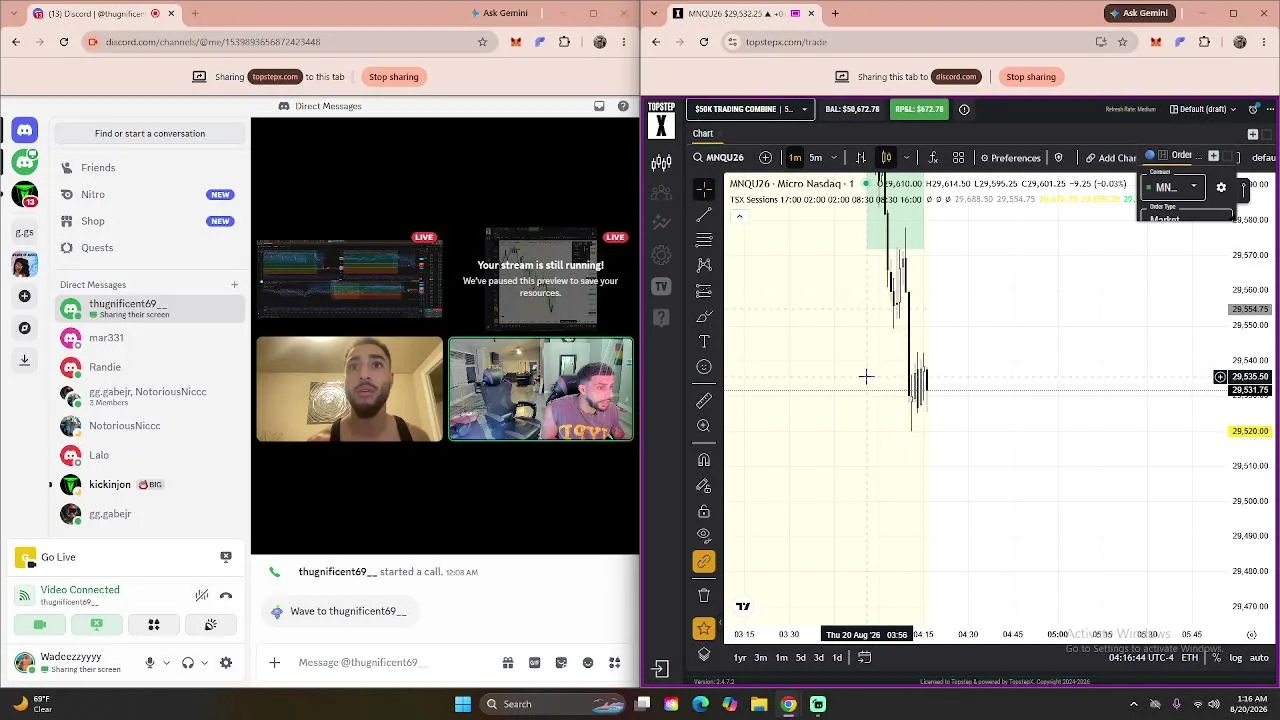Search symbol MNQU26 in chart toolbar
The height and width of the screenshot is (720, 1280).
(x=718, y=158)
